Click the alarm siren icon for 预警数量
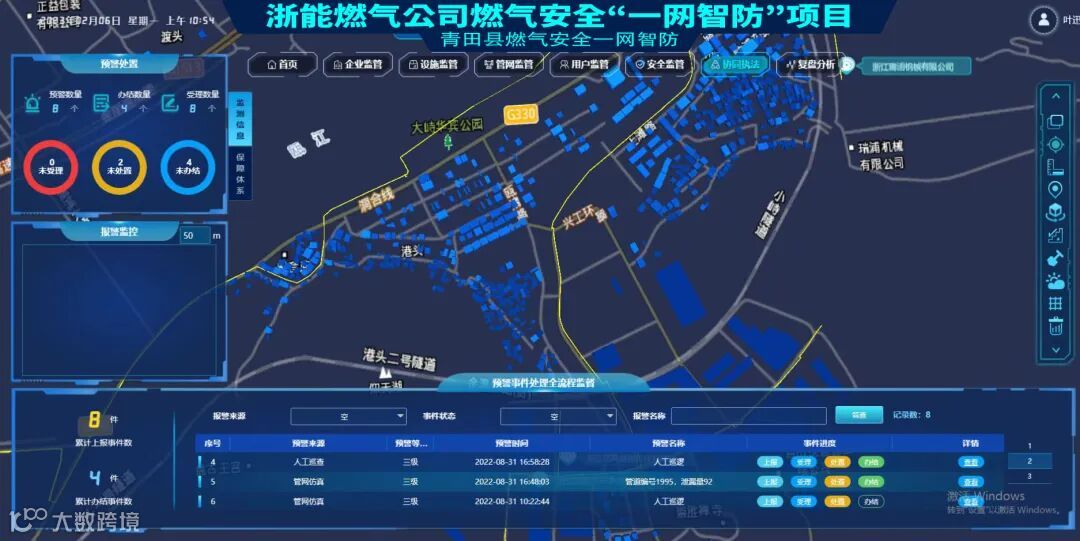 tap(32, 103)
